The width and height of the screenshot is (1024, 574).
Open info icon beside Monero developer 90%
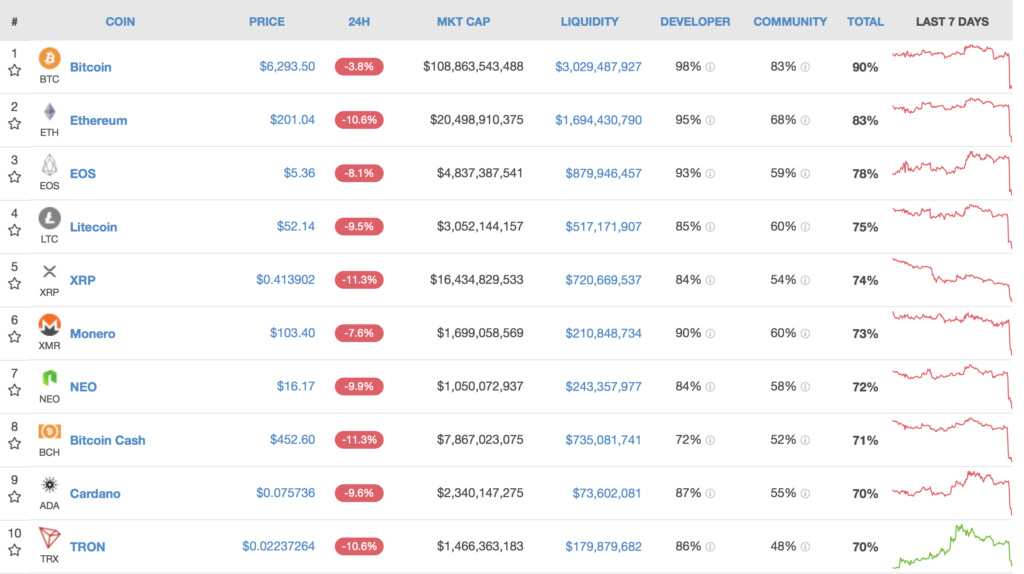(x=711, y=333)
